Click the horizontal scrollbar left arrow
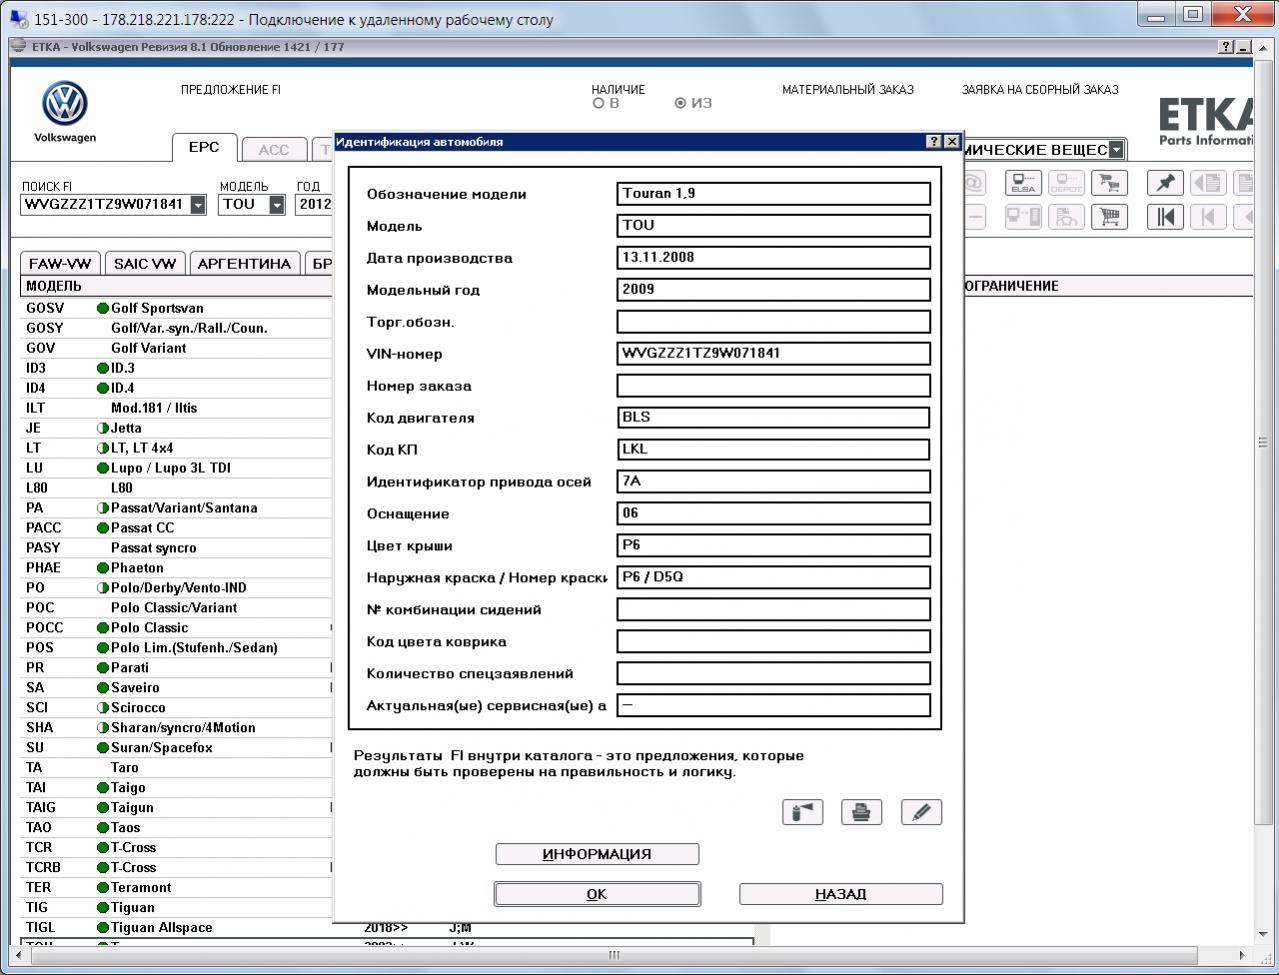 [16, 955]
